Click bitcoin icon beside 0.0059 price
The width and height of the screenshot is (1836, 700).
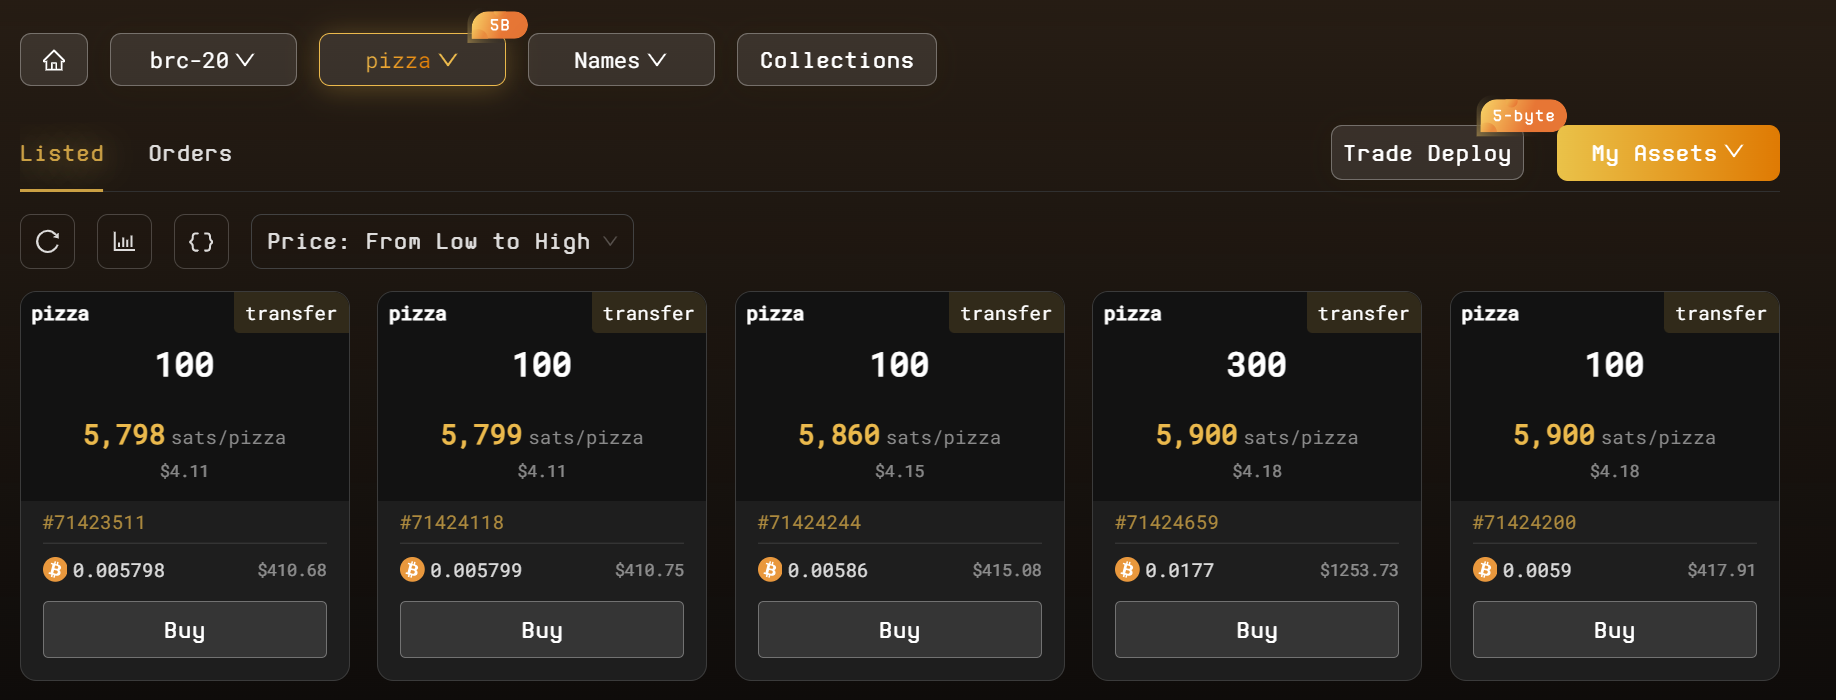click(1485, 570)
